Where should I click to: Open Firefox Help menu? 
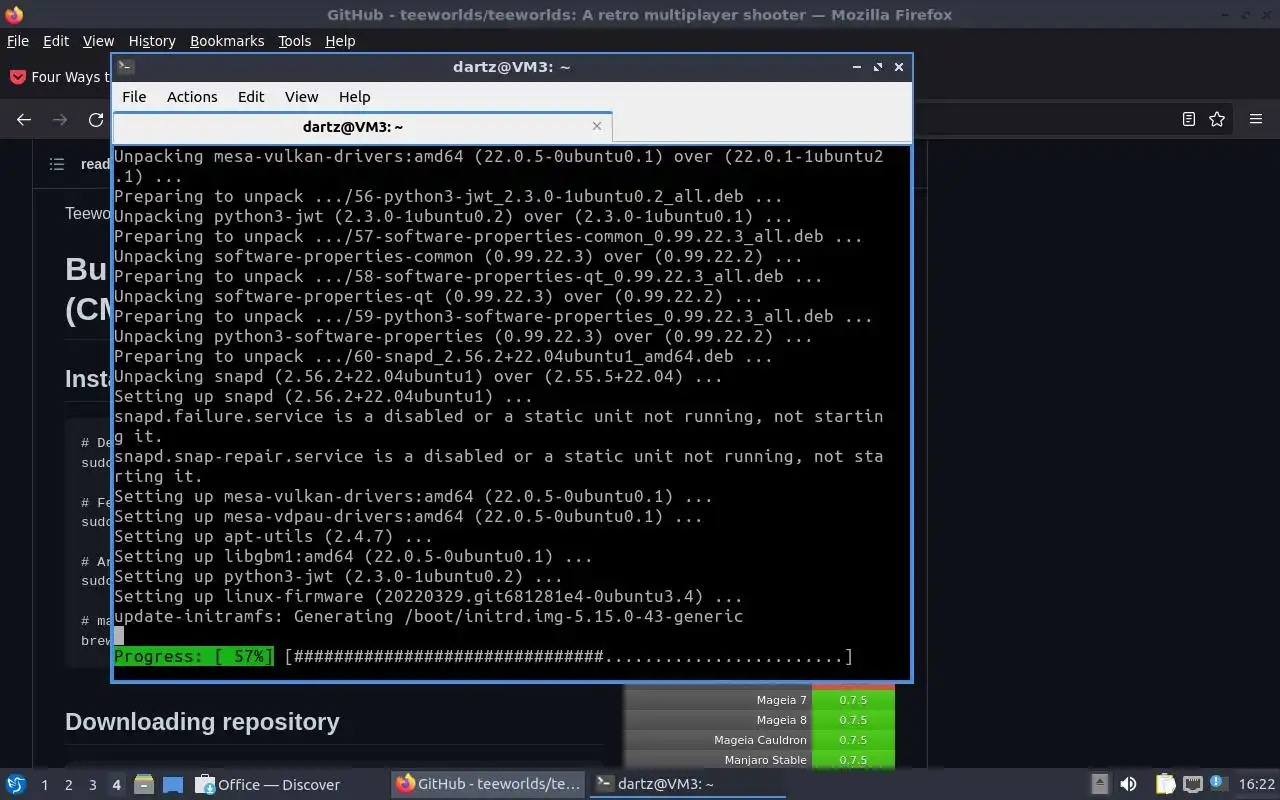pyautogui.click(x=340, y=41)
